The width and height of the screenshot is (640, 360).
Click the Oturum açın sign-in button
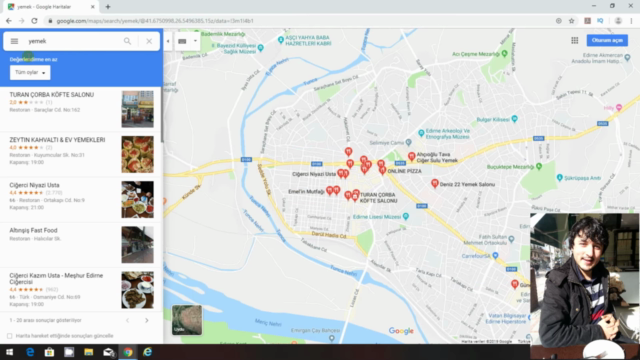607,40
